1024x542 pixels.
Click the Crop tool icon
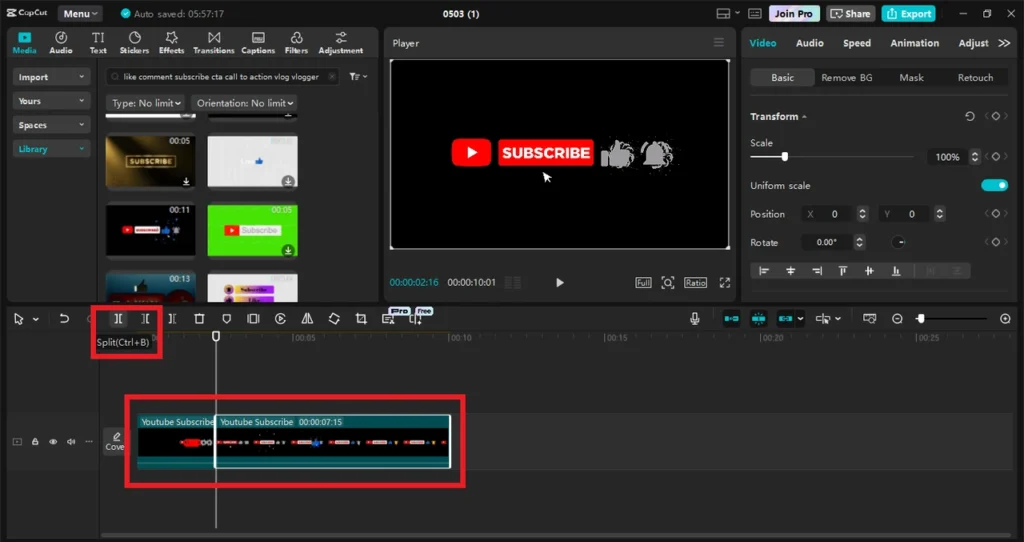[x=361, y=319]
